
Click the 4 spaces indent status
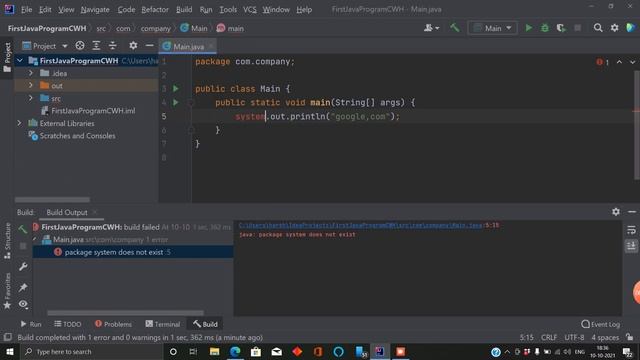(x=605, y=338)
